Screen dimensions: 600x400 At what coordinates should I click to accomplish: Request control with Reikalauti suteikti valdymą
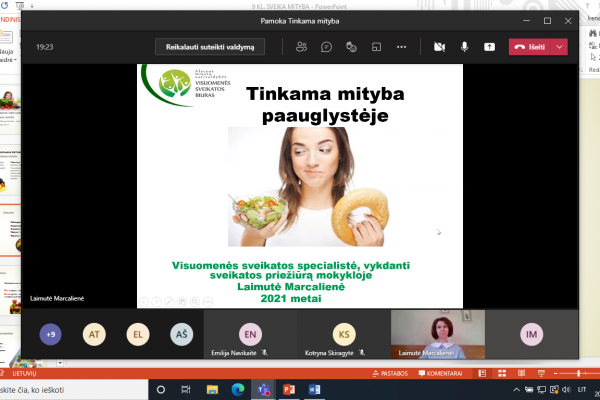pos(210,47)
